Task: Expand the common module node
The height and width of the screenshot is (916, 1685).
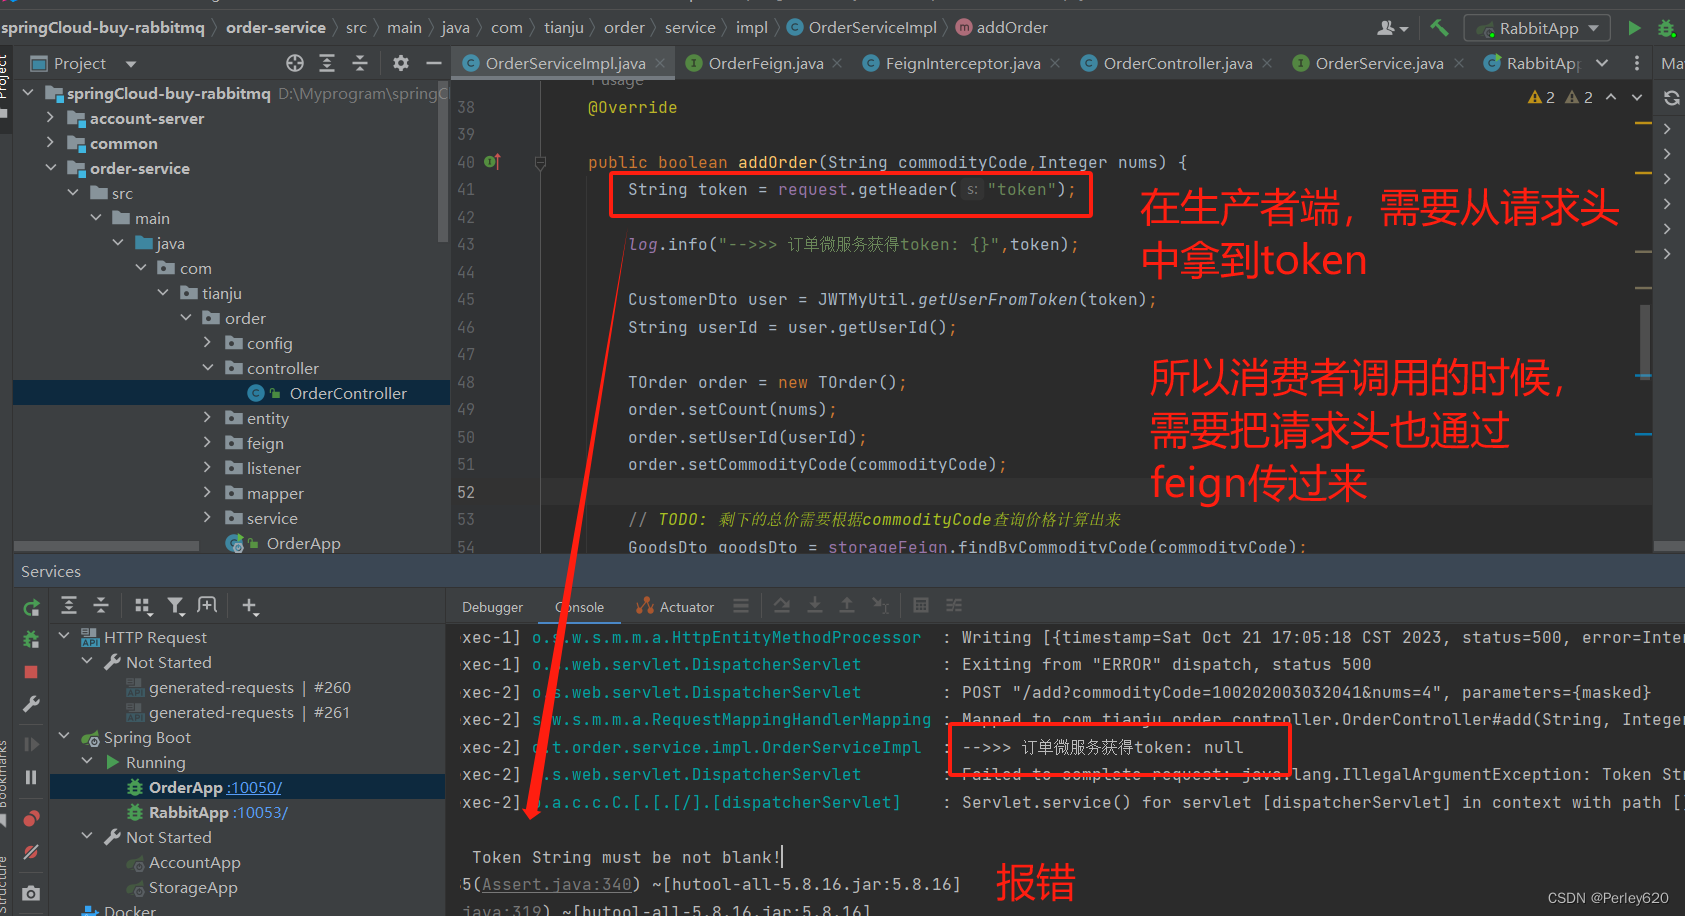Action: [x=51, y=143]
